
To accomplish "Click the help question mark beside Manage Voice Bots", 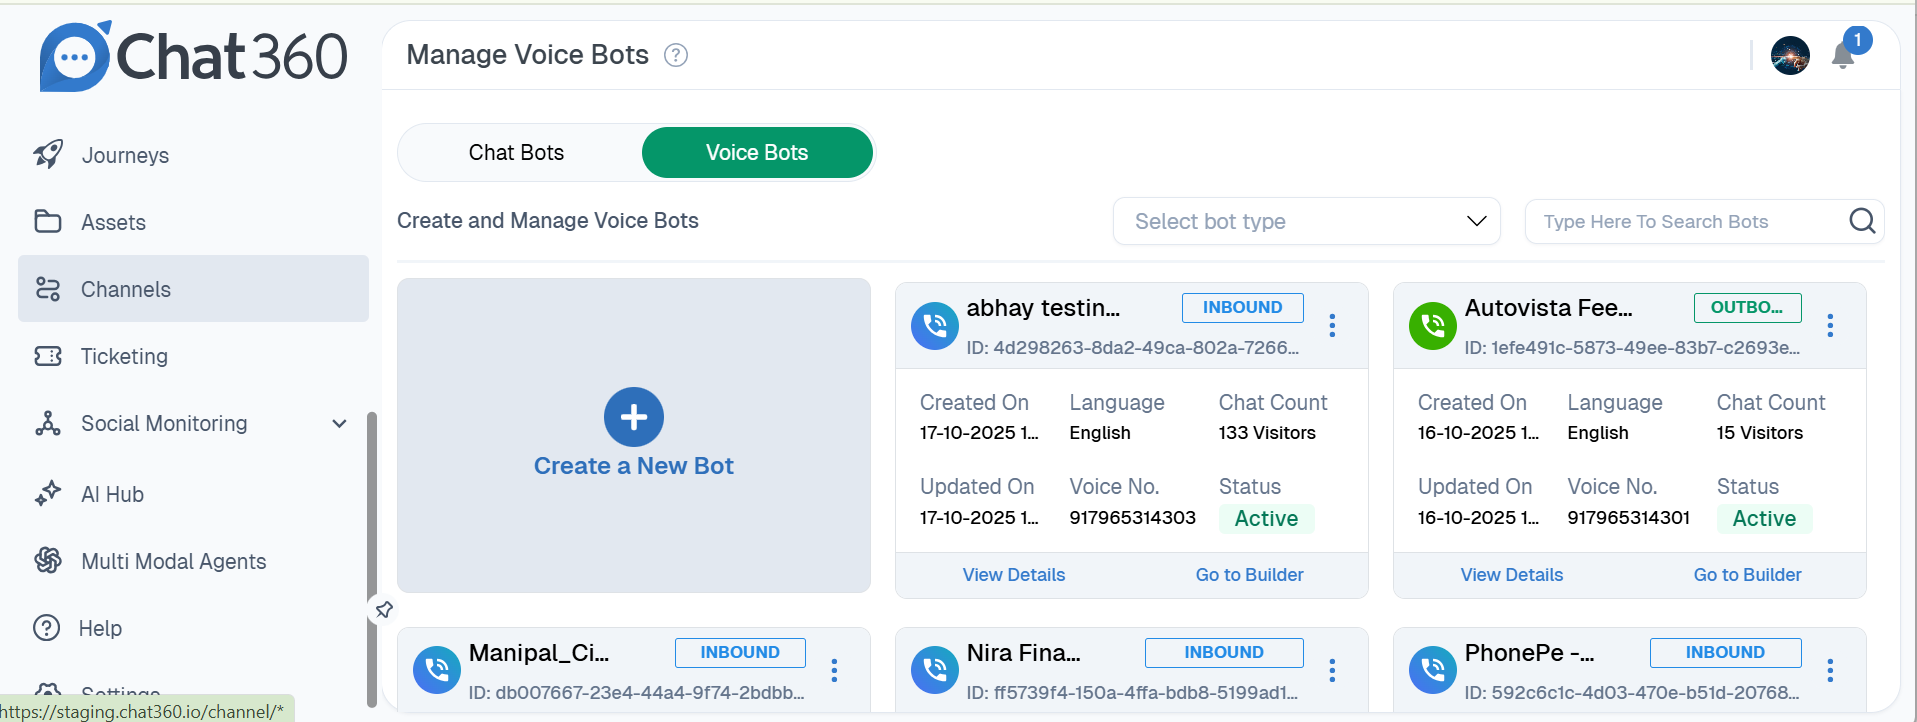I will click(x=676, y=56).
